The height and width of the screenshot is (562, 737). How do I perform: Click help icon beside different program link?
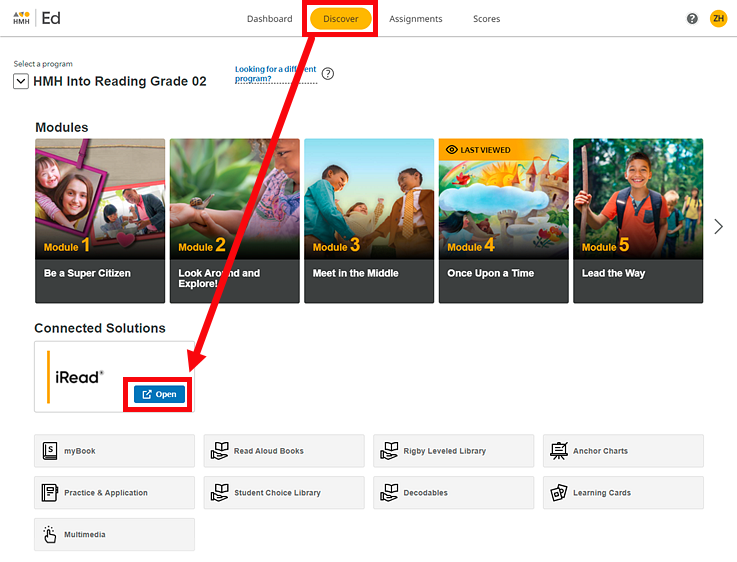pos(328,74)
